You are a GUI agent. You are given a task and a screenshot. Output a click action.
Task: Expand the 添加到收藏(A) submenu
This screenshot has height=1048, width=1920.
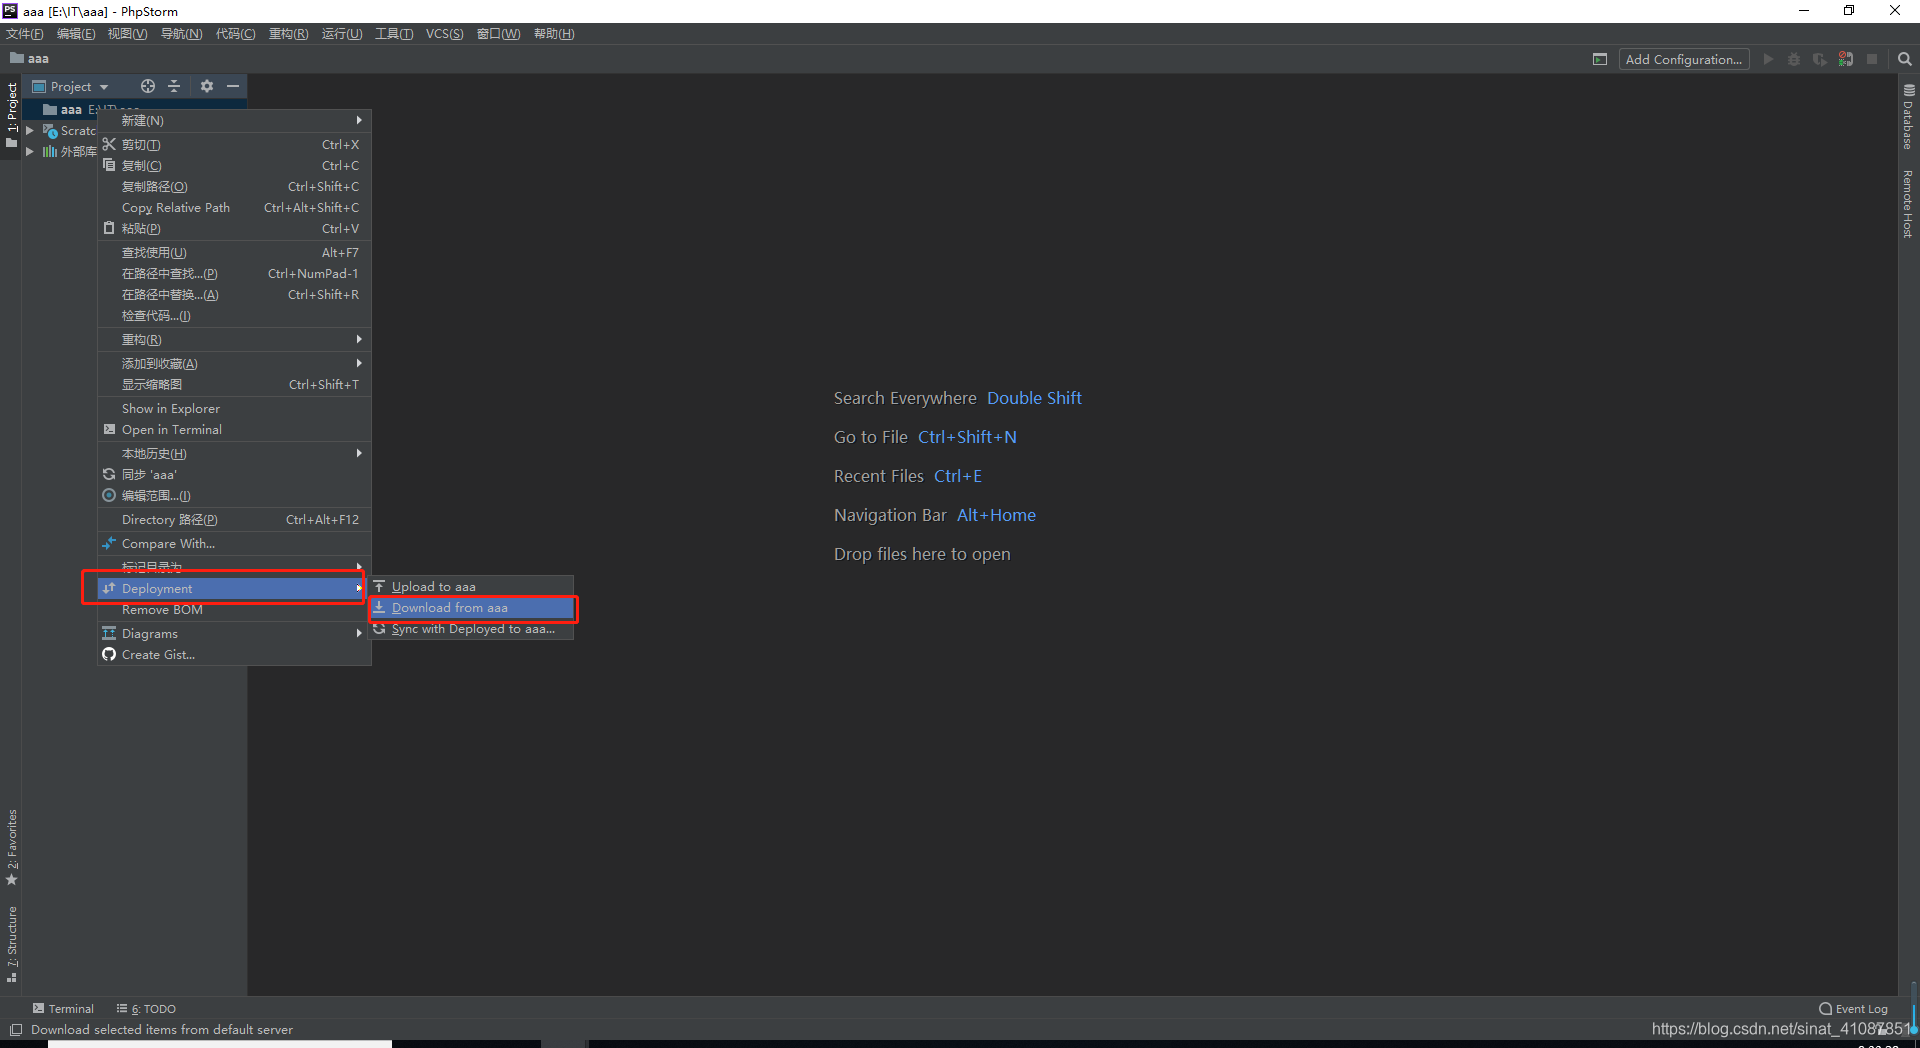click(x=234, y=364)
